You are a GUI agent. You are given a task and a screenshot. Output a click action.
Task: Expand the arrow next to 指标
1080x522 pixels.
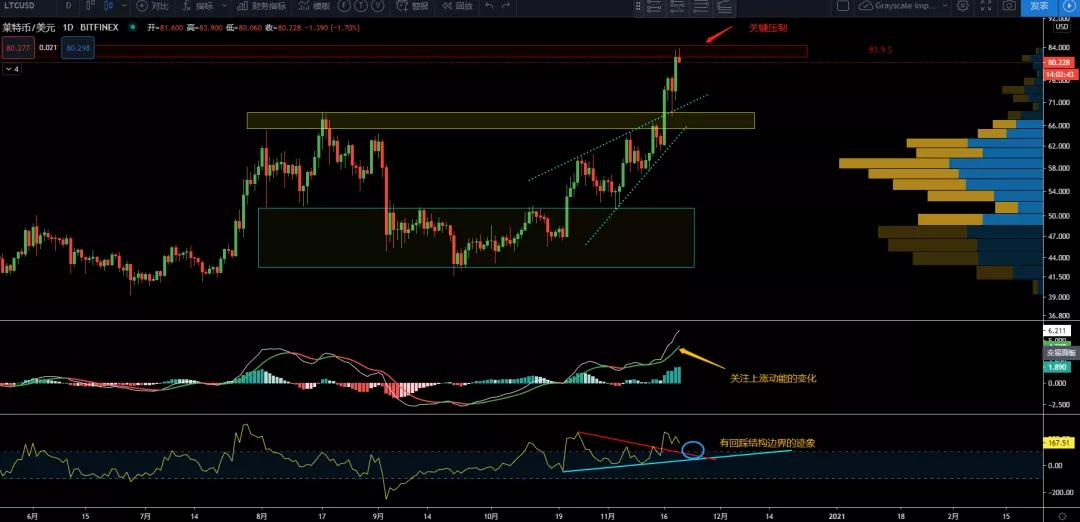point(224,6)
